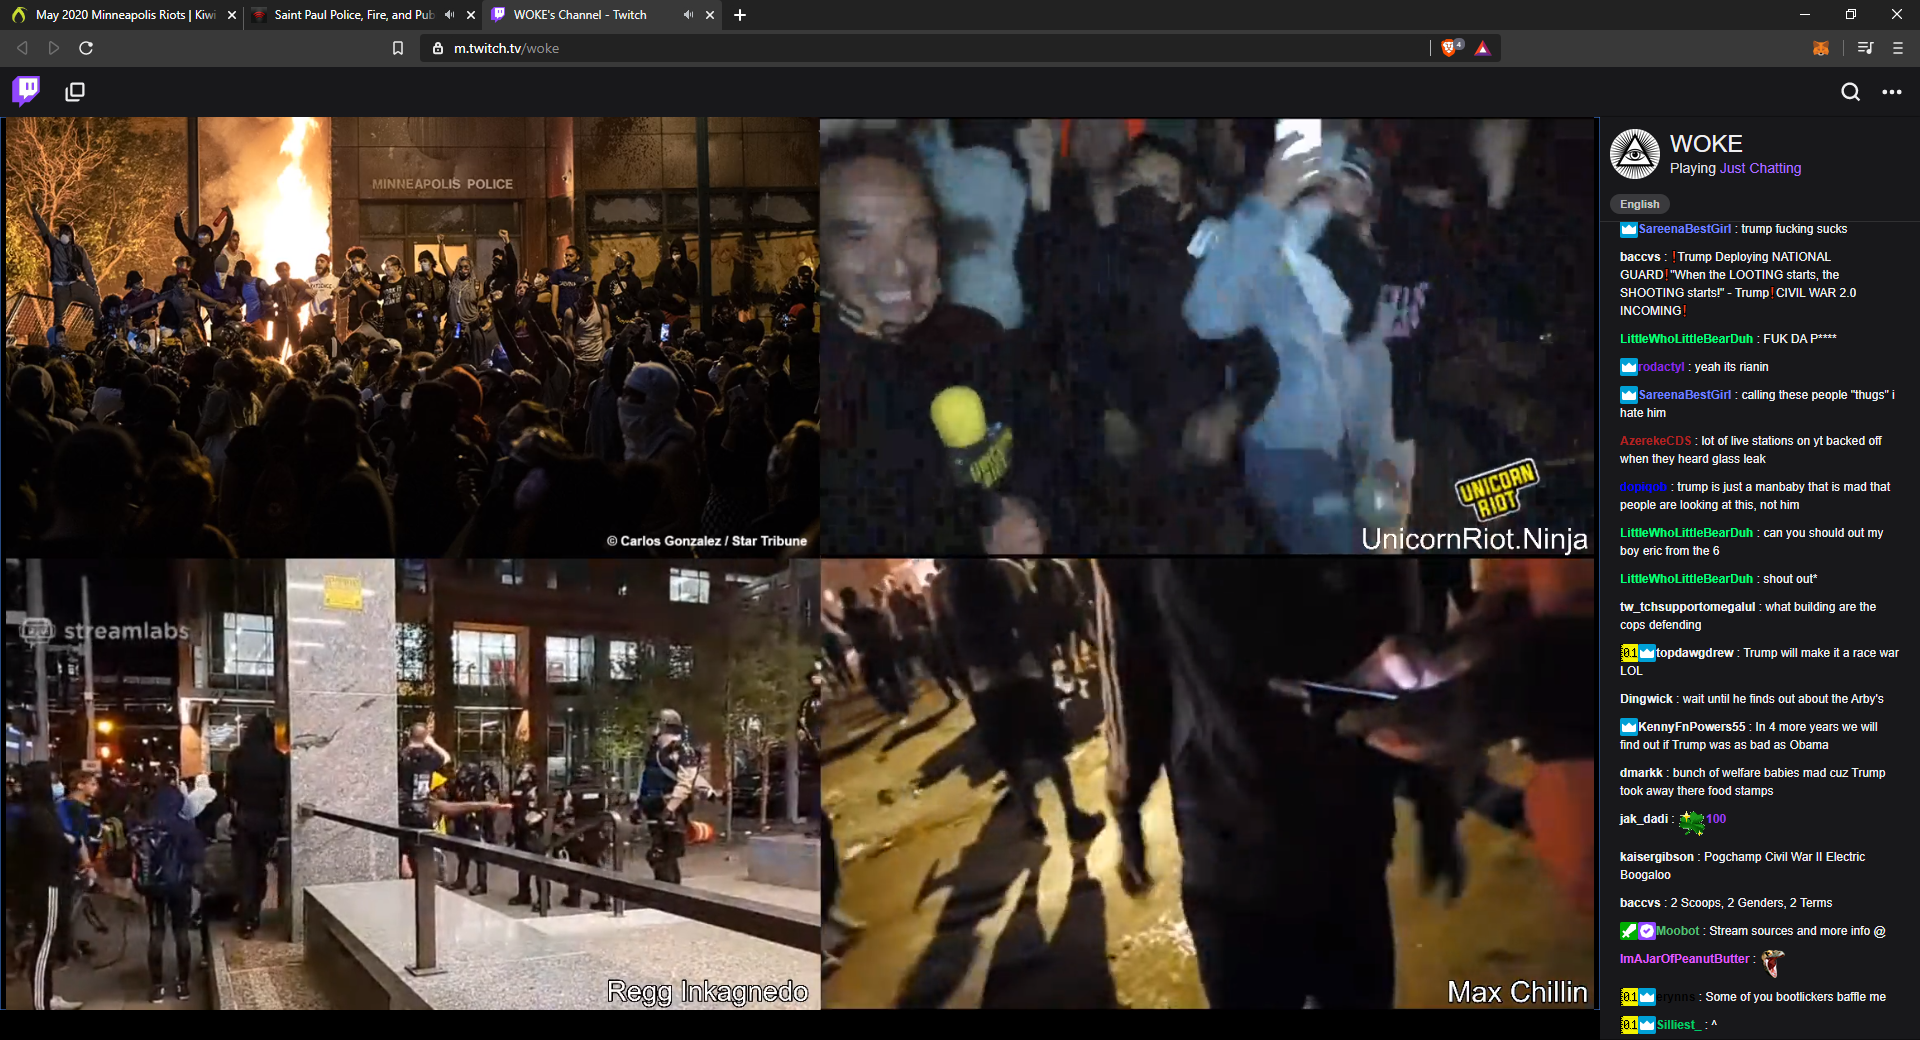Click the kaisergibson username in chat

pyautogui.click(x=1657, y=857)
